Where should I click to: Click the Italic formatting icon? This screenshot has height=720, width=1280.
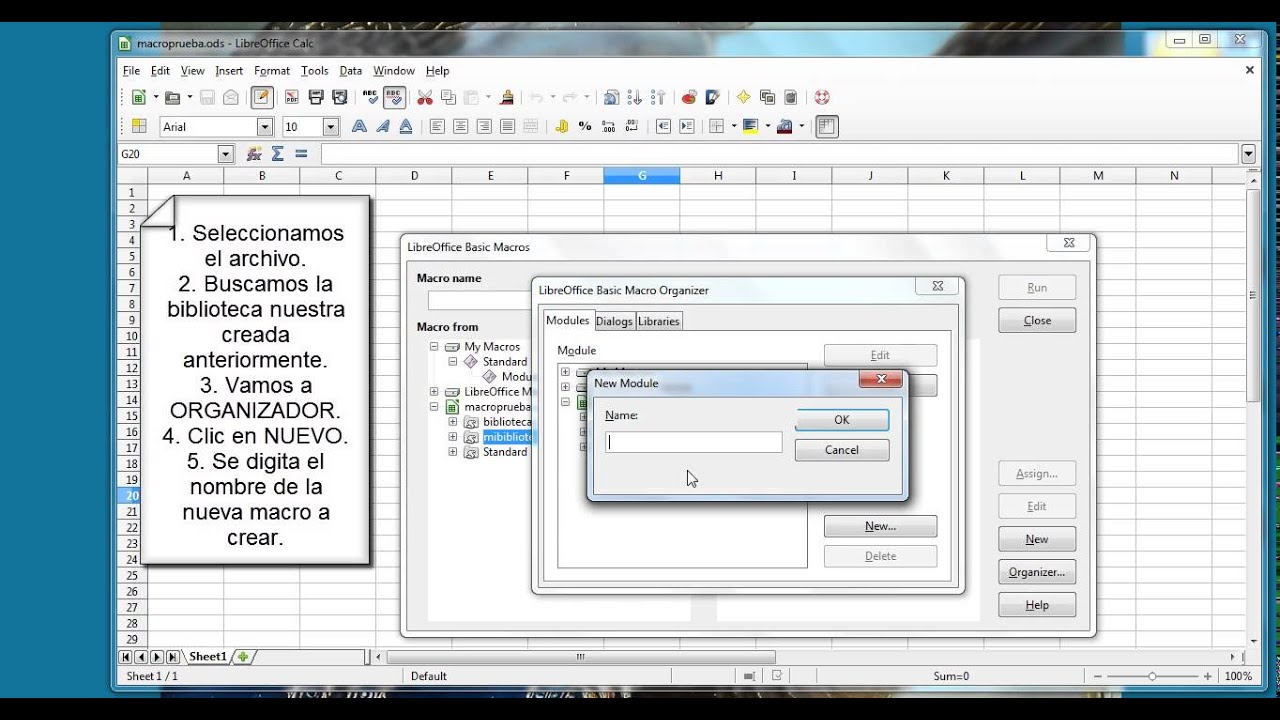[x=382, y=126]
